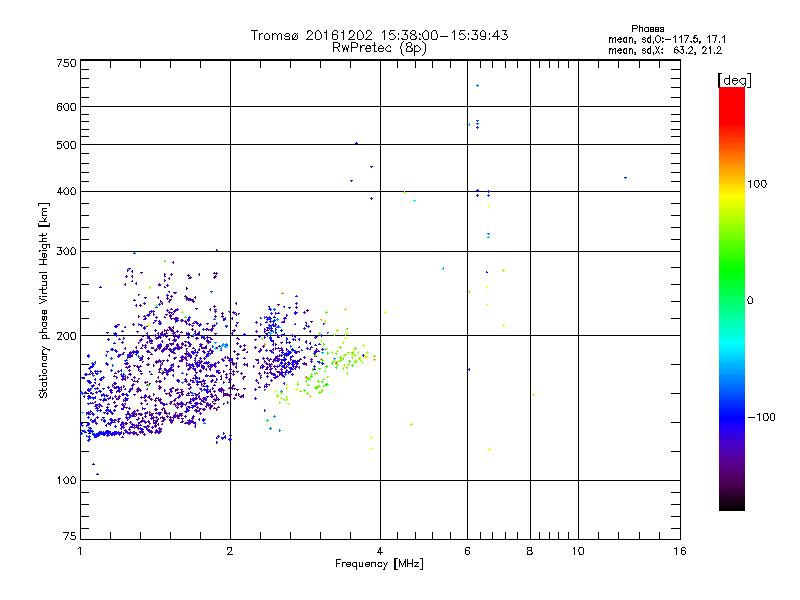Click the colorbar tick label '100'

757,184
